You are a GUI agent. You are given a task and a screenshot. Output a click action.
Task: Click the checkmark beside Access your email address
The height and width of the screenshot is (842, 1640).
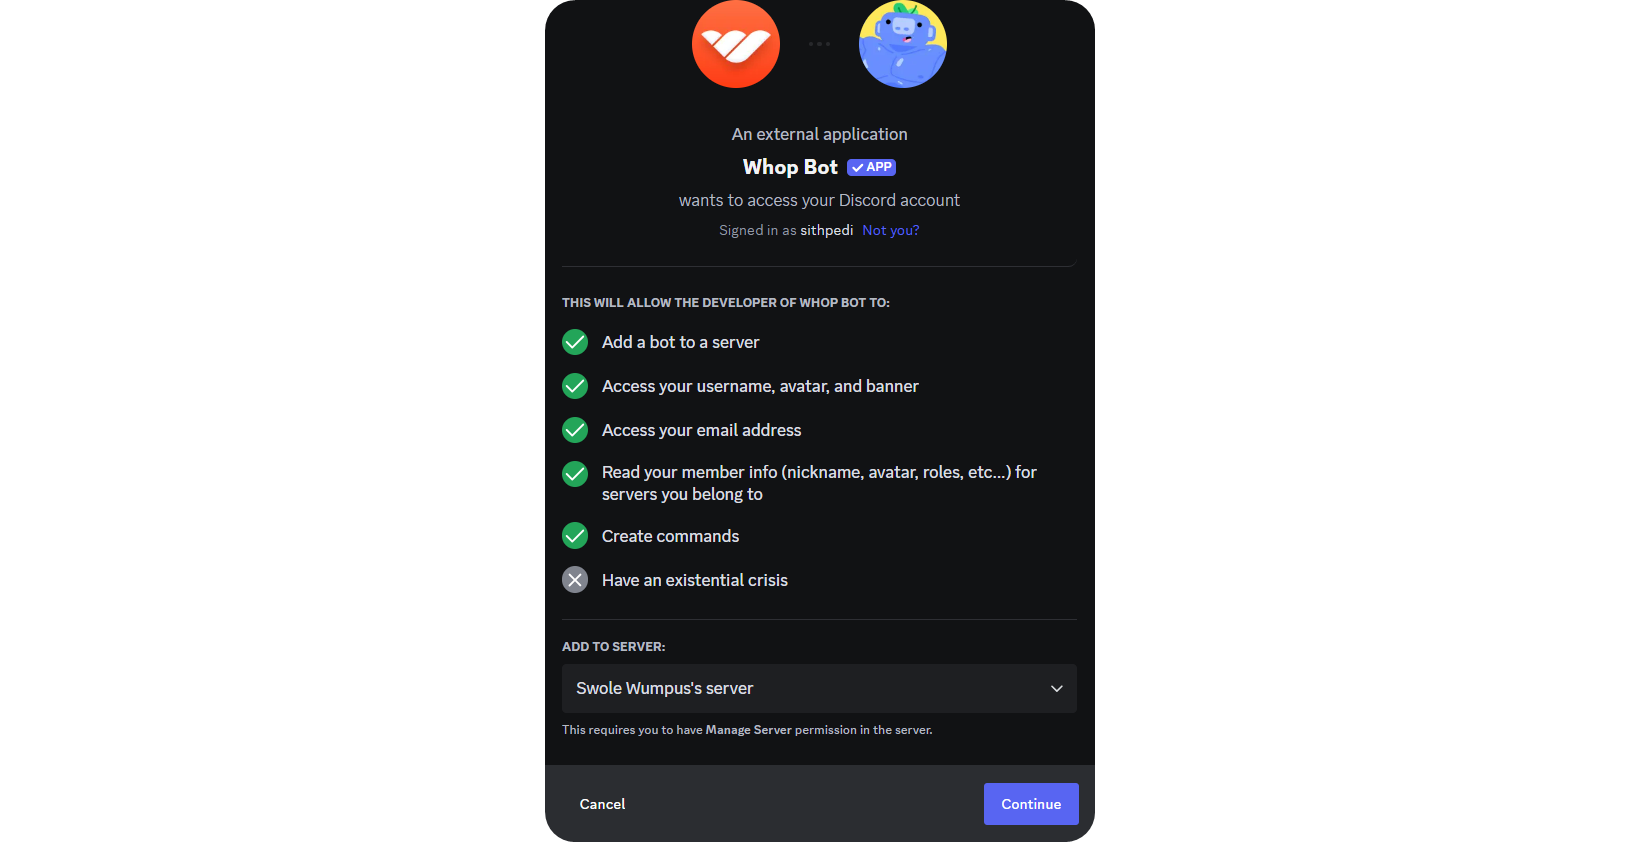pos(574,430)
